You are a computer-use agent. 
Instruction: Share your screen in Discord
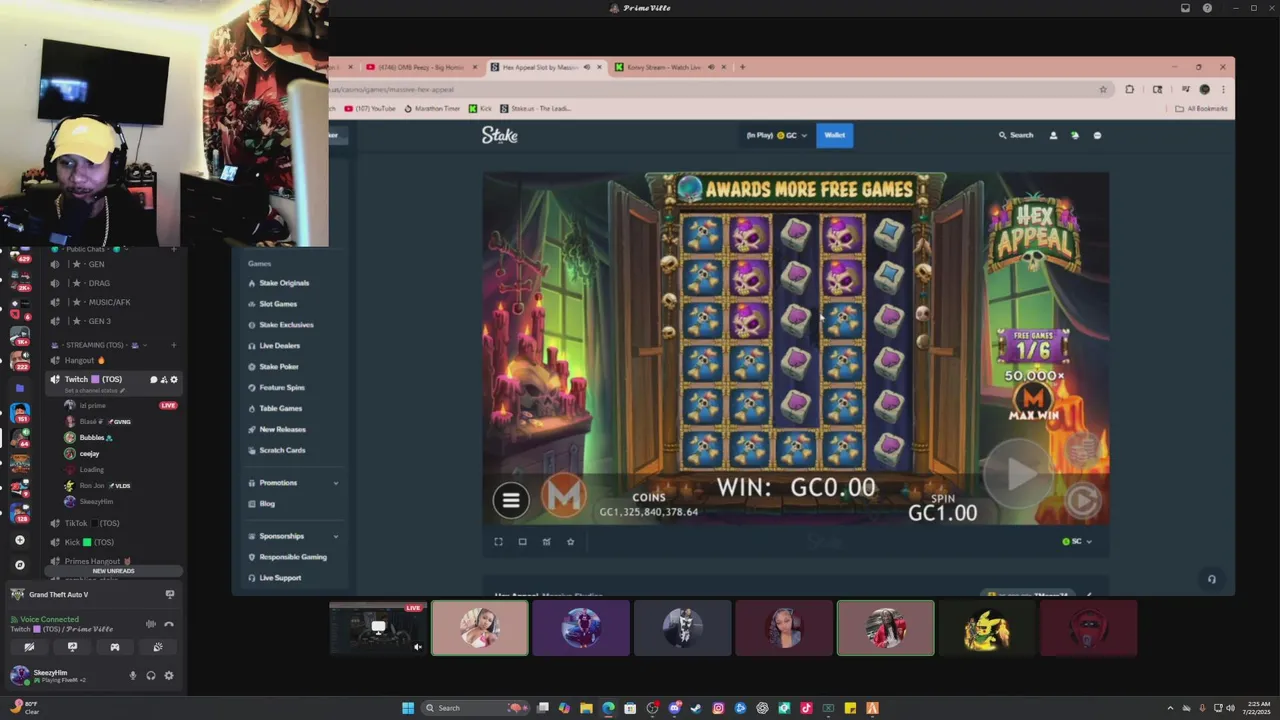coord(72,647)
